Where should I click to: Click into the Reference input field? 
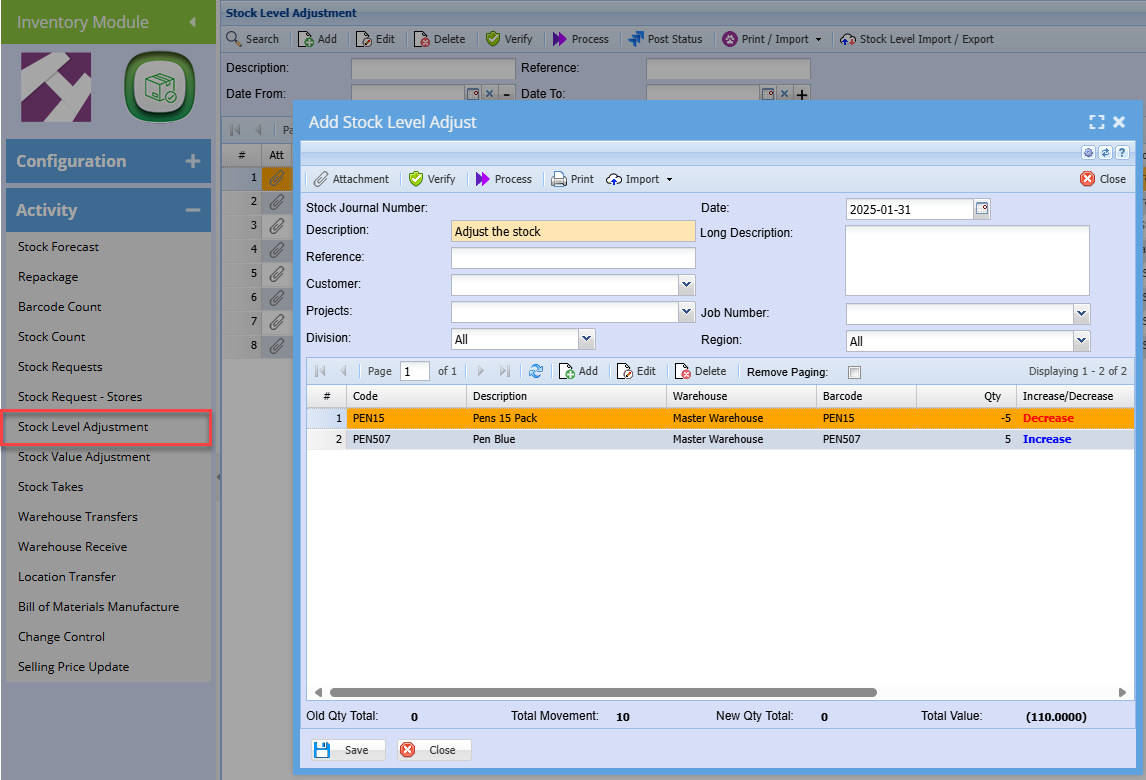tap(572, 258)
